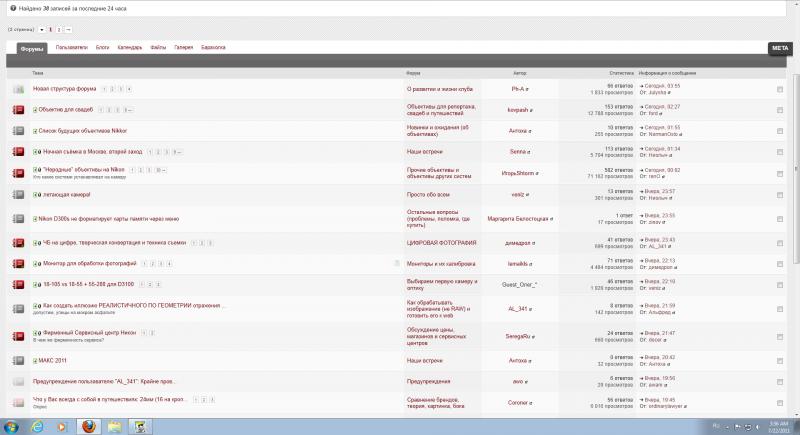Tick checkbox for Новая структура форума row
This screenshot has height=435, width=800.
780,89
